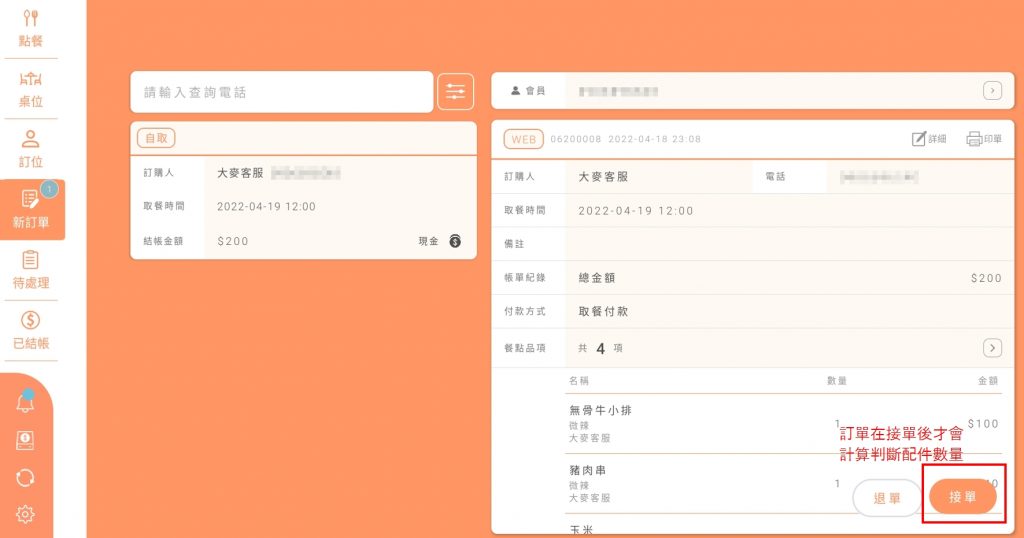Click the sync refresh icon
This screenshot has width=1024, height=538.
(x=26, y=478)
